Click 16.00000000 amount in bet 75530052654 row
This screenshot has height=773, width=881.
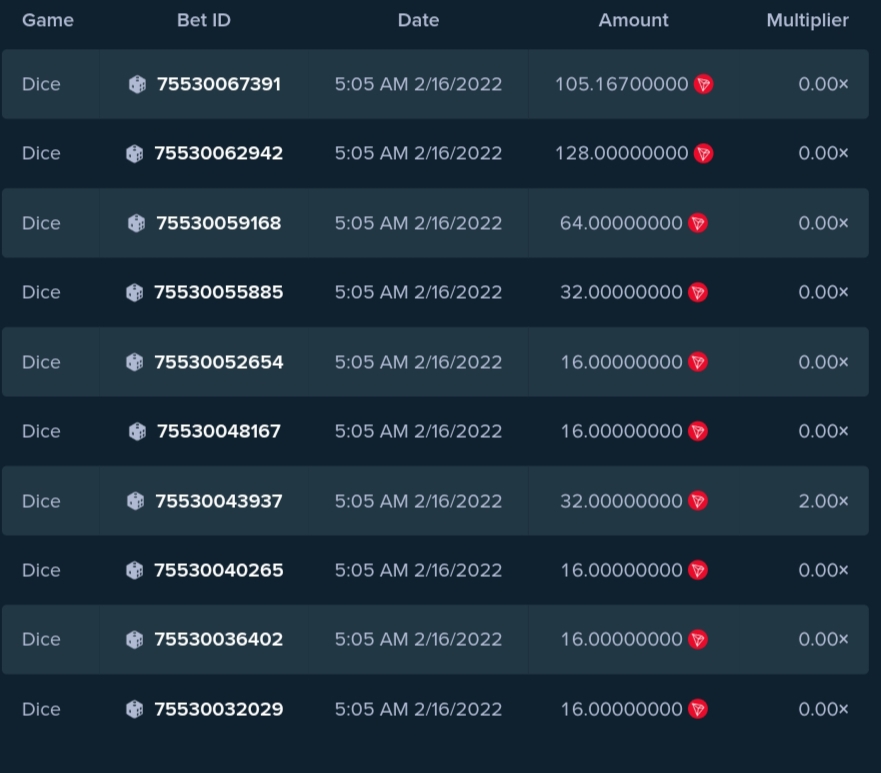pyautogui.click(x=622, y=362)
